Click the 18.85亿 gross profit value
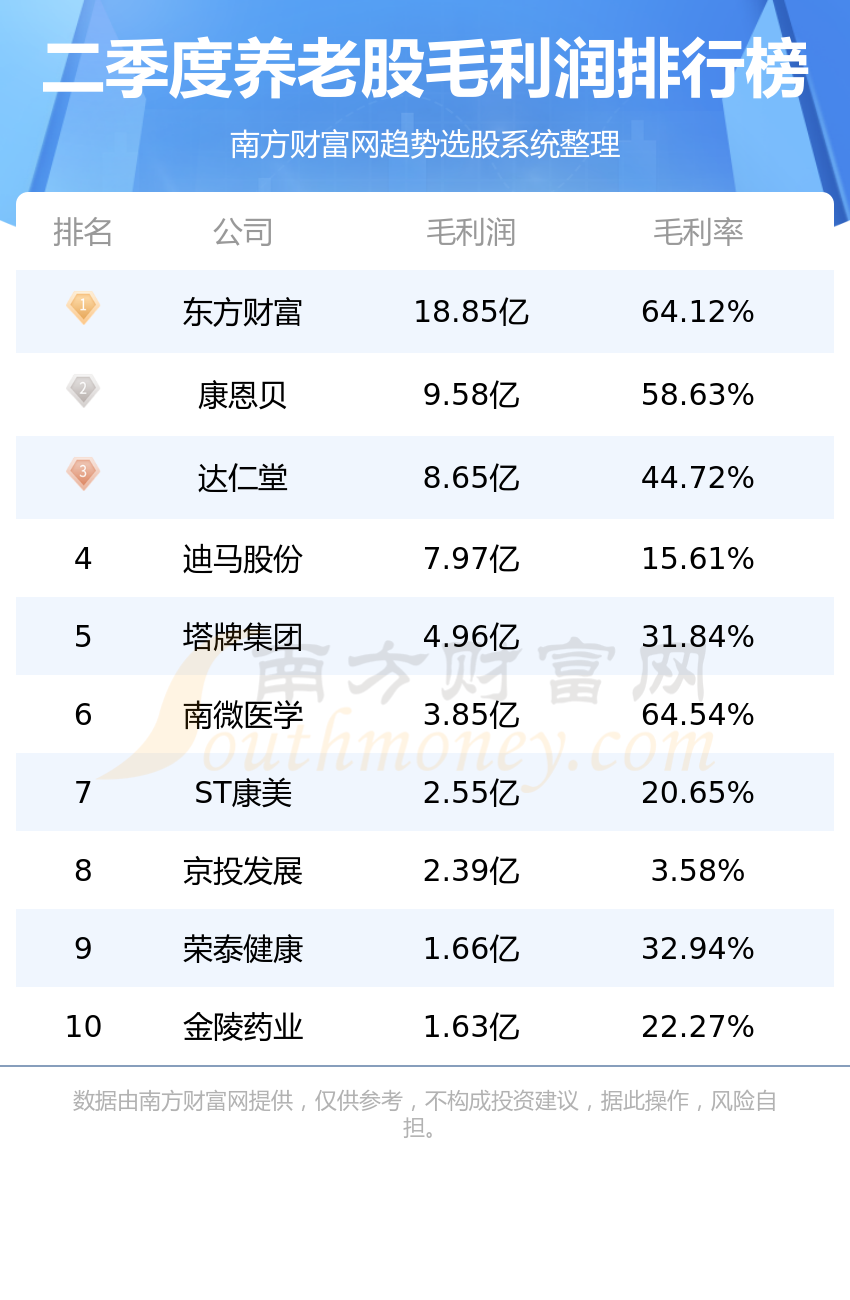 pyautogui.click(x=471, y=312)
